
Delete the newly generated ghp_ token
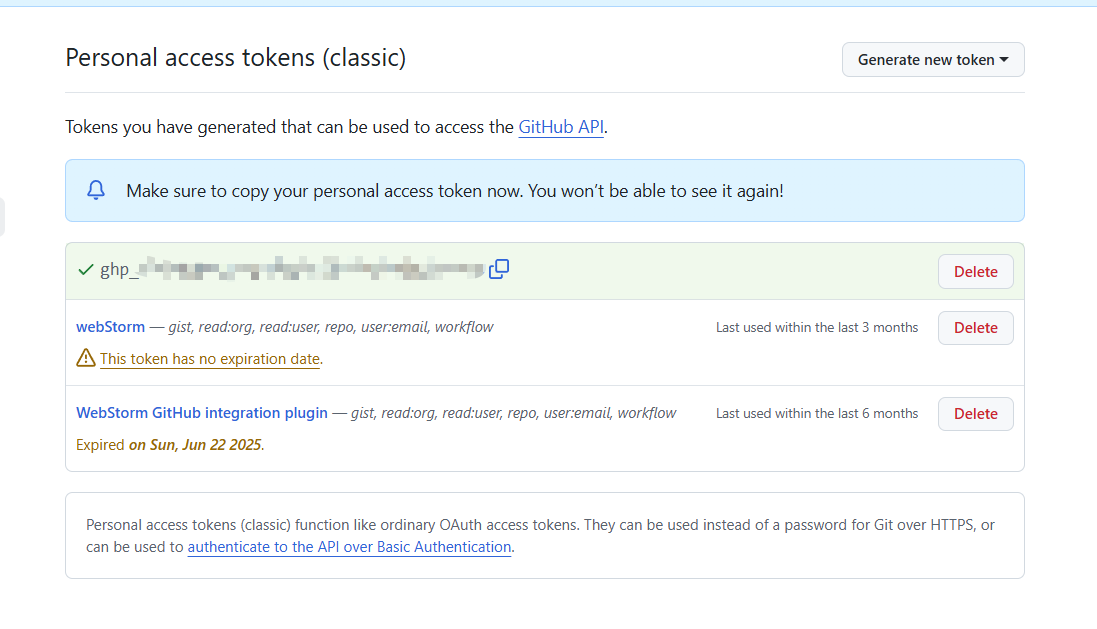click(x=975, y=271)
